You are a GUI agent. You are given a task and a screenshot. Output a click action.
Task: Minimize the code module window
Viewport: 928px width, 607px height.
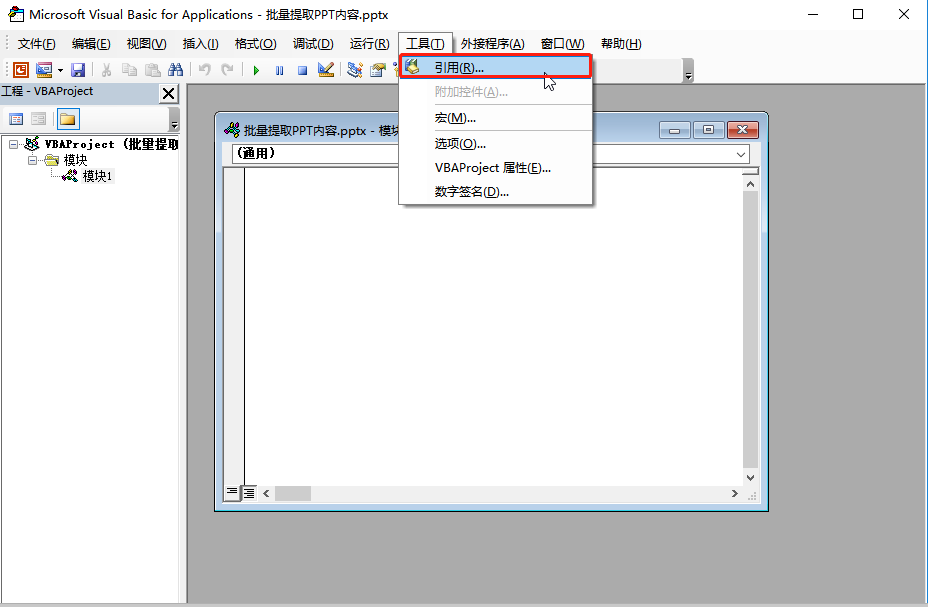675,130
